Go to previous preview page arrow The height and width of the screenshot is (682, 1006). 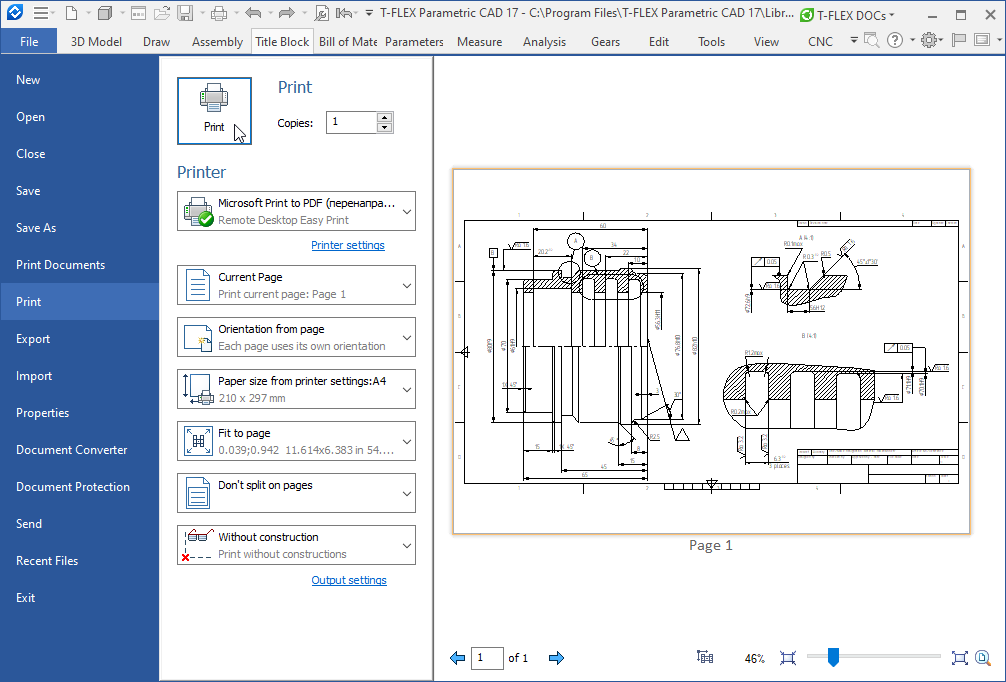click(x=457, y=658)
